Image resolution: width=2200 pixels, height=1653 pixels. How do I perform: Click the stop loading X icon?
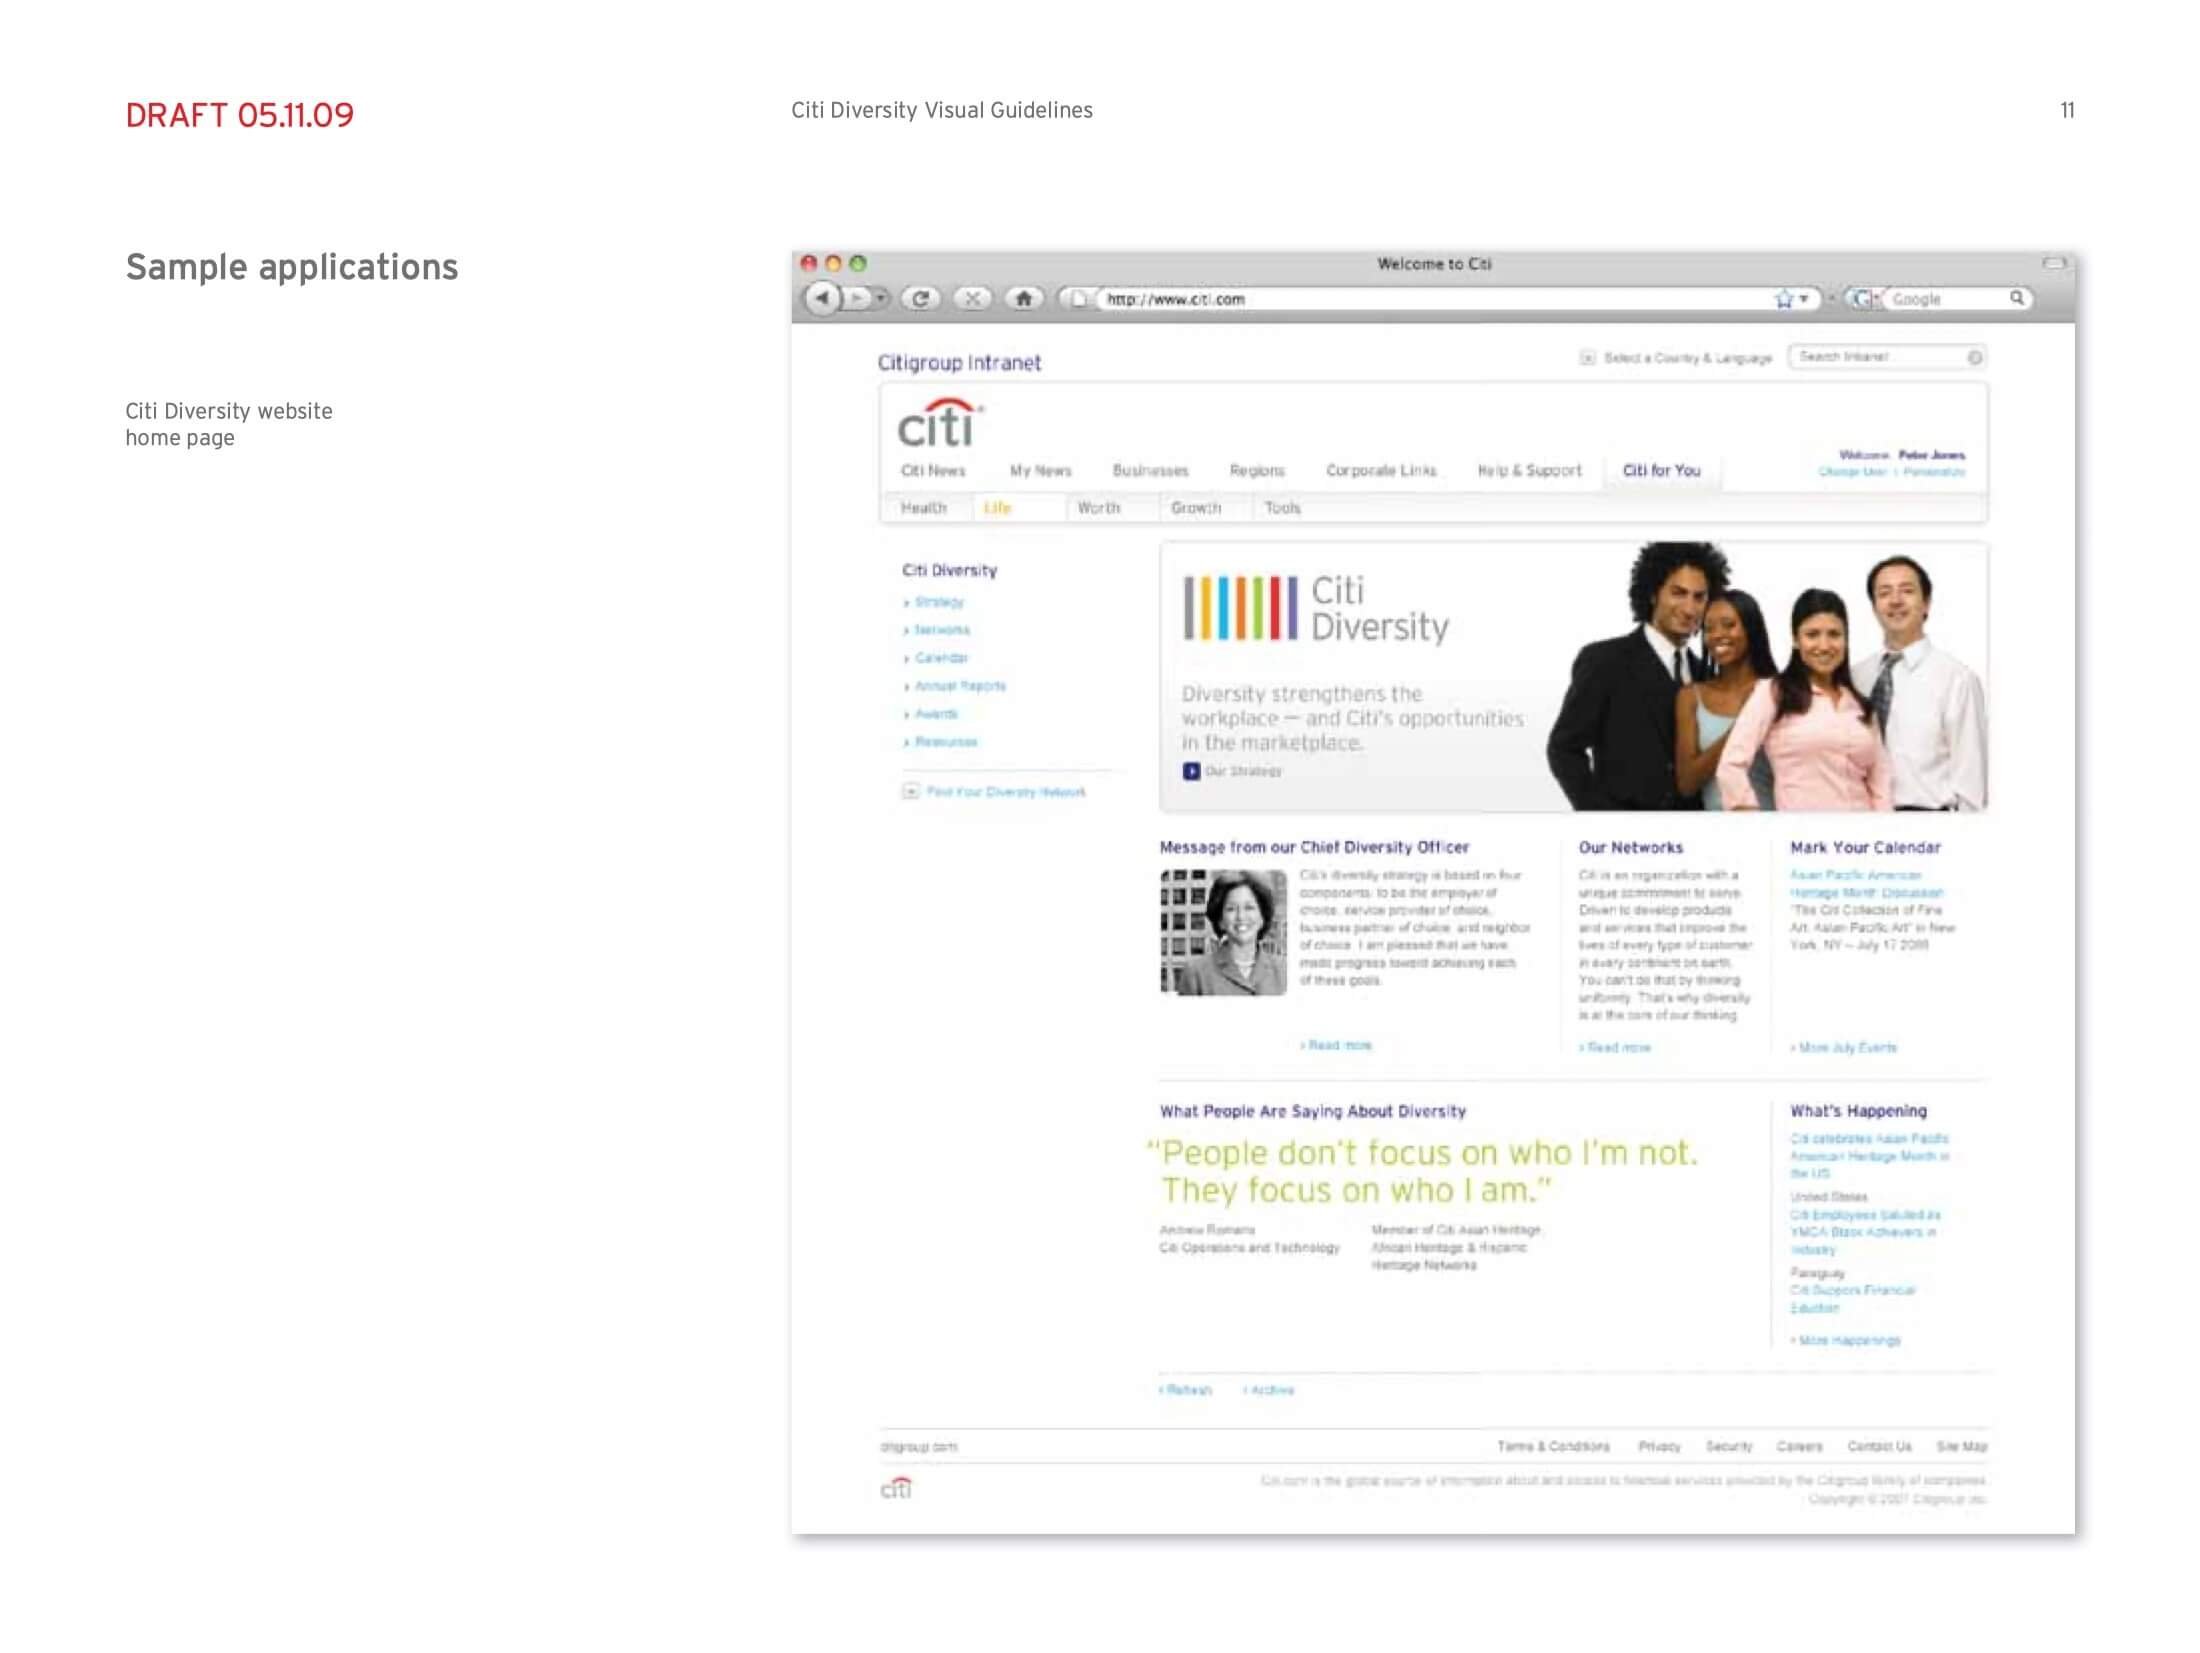972,298
